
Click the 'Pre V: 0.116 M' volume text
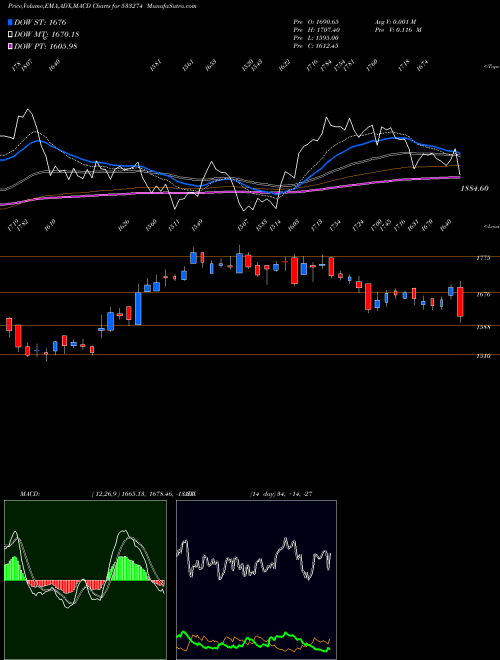coord(398,30)
